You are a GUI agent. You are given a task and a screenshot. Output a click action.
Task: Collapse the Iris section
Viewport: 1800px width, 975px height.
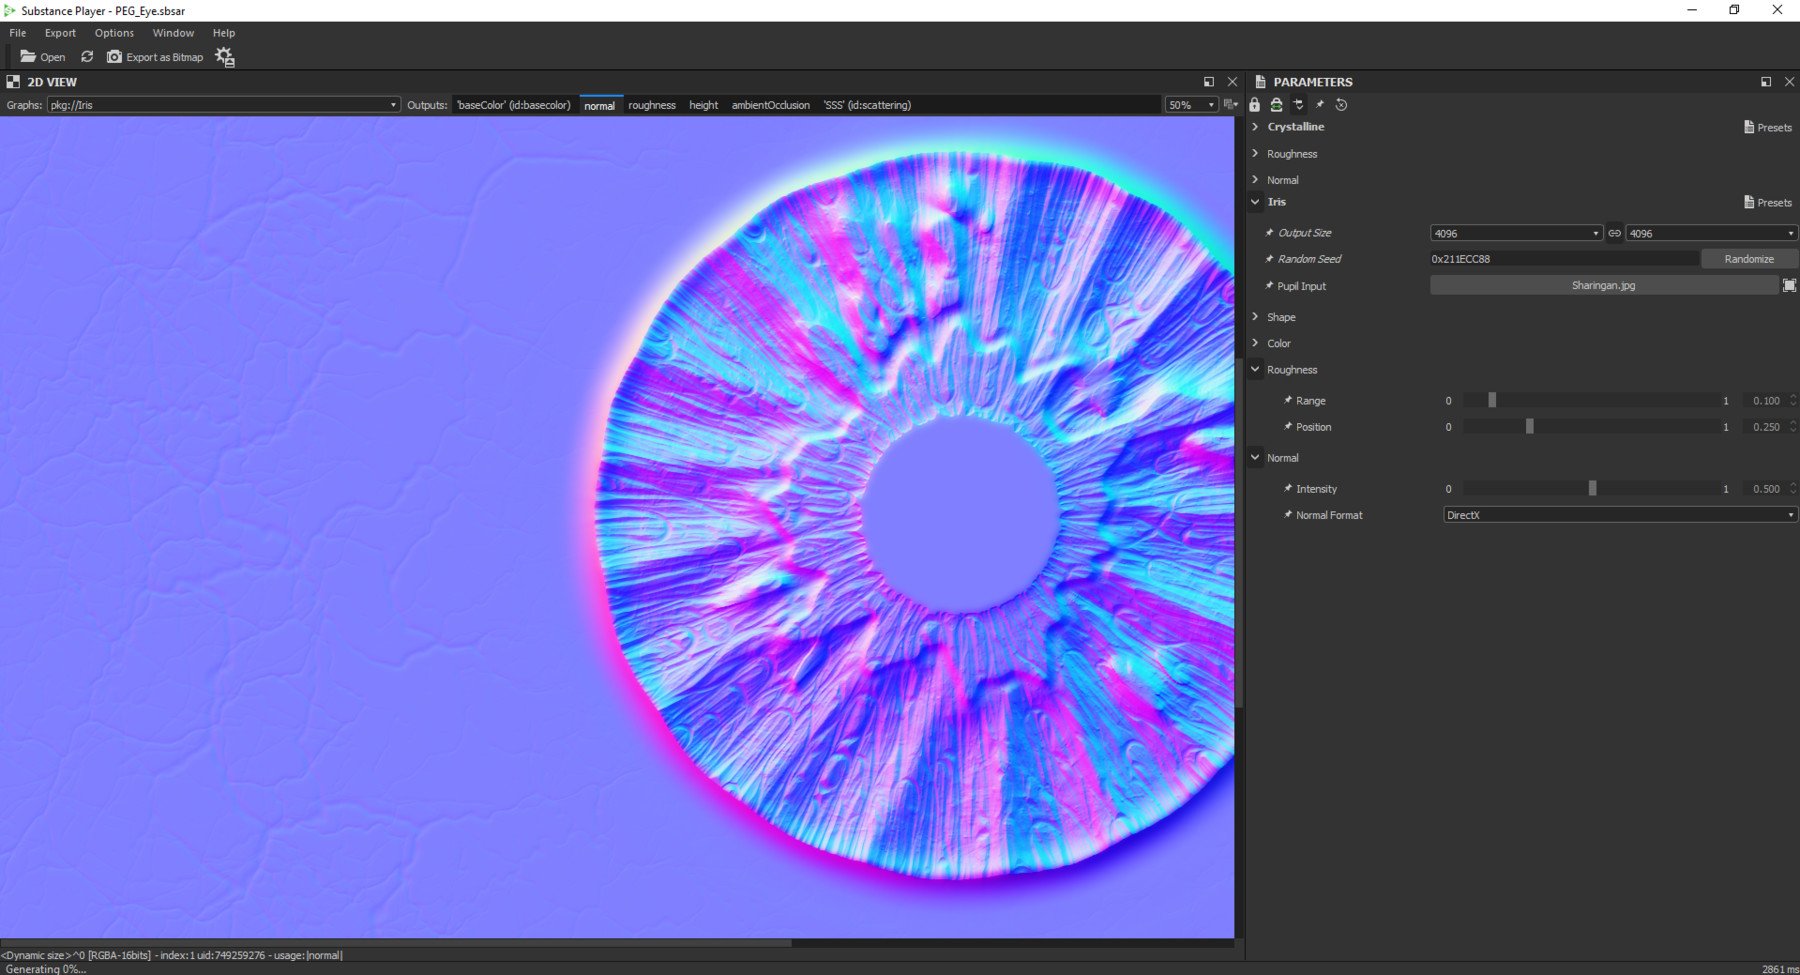click(1255, 202)
